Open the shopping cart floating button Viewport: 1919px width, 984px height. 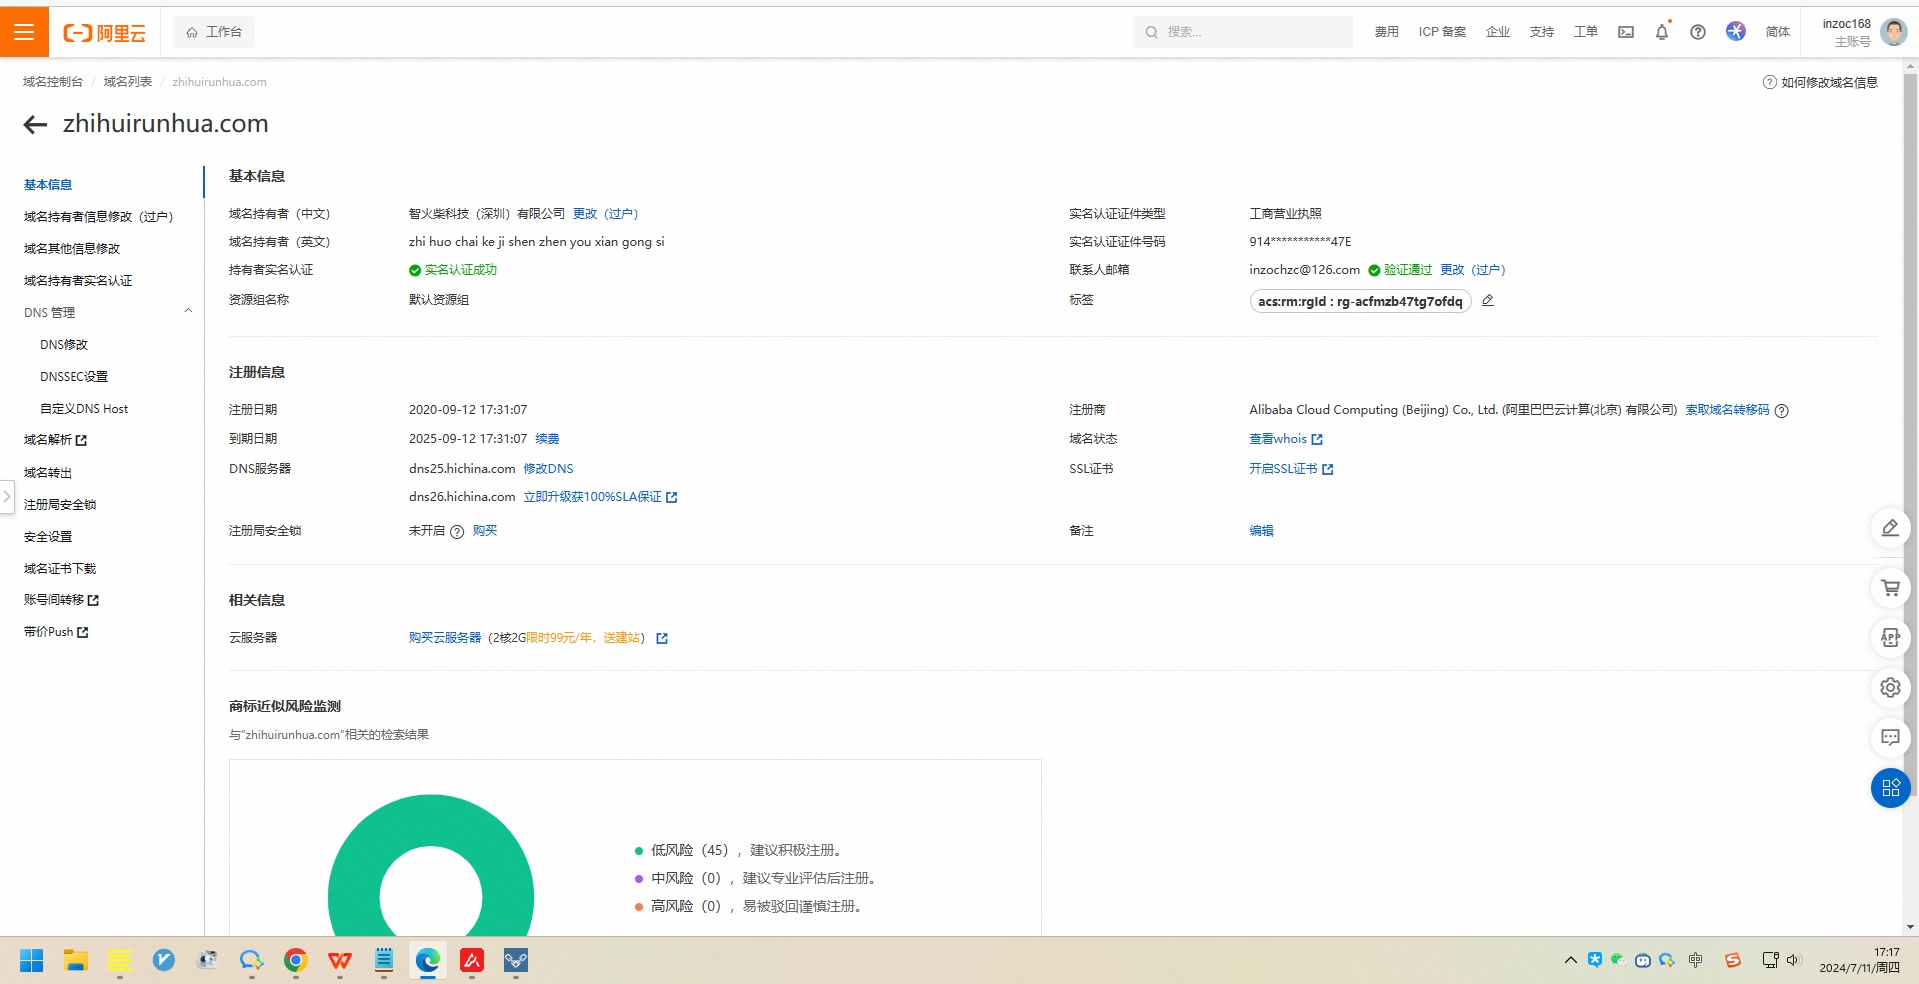click(1890, 588)
